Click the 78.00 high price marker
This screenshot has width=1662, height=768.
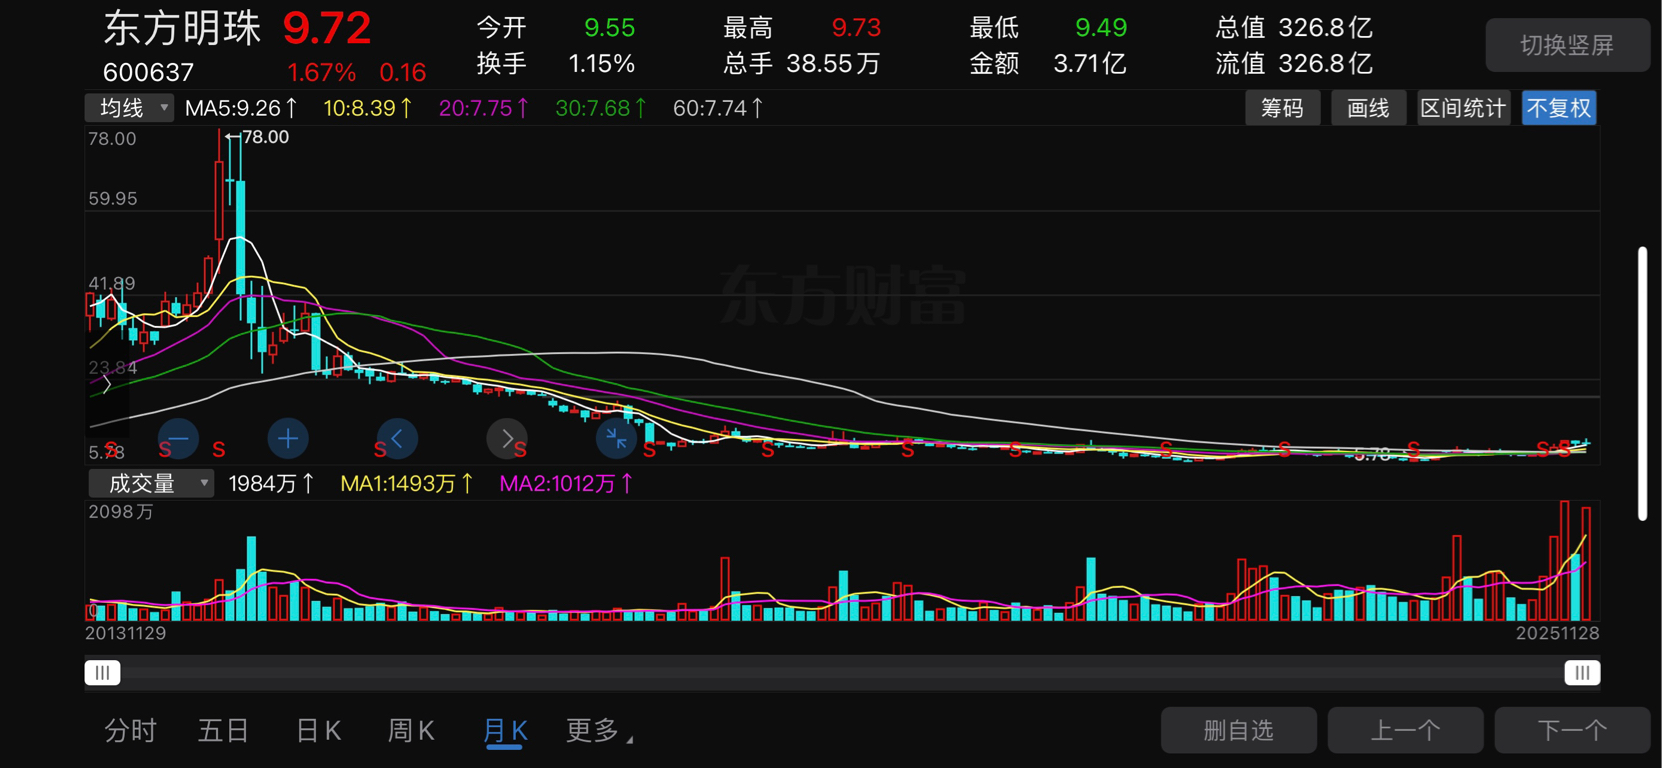[x=265, y=137]
